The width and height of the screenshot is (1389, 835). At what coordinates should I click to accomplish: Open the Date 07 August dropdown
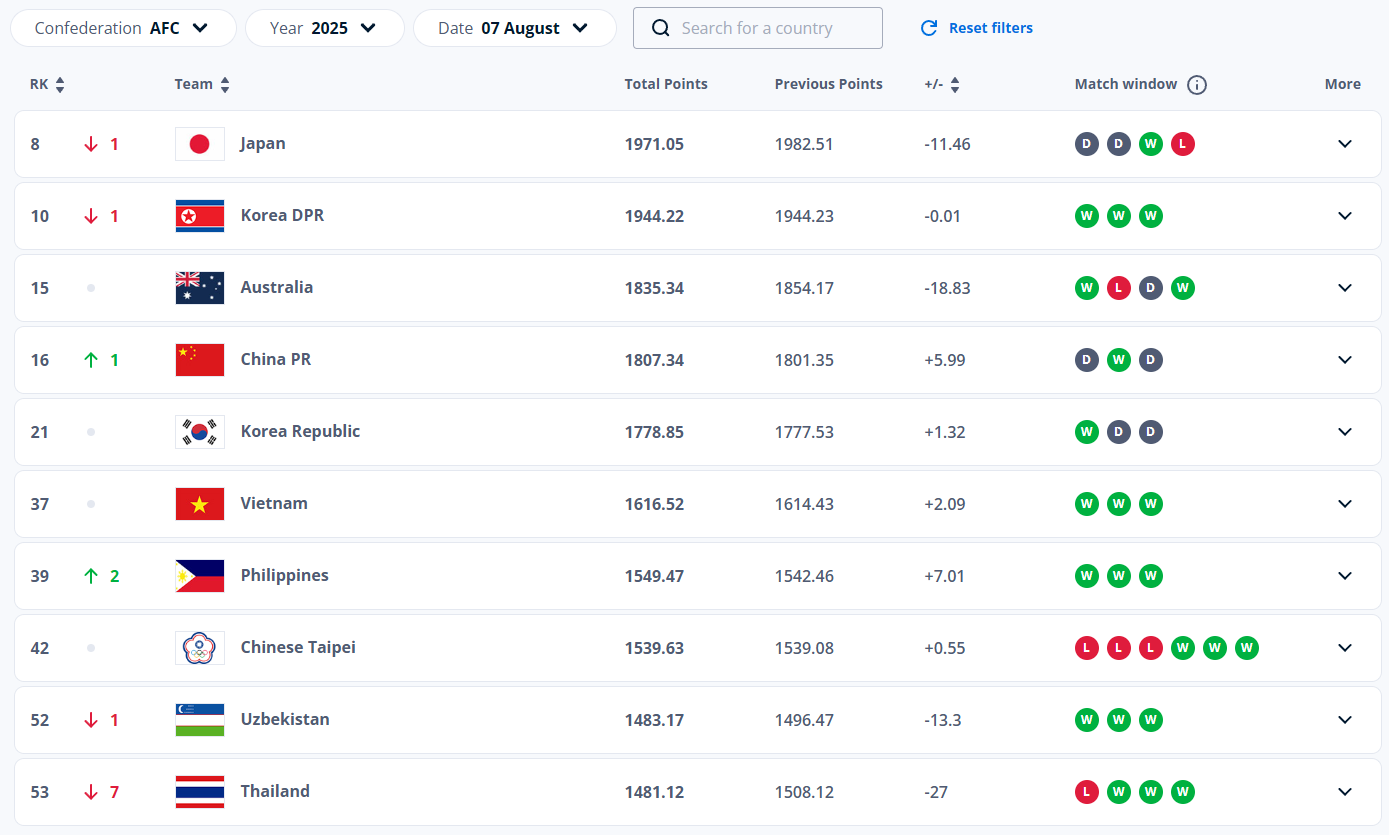tap(514, 28)
